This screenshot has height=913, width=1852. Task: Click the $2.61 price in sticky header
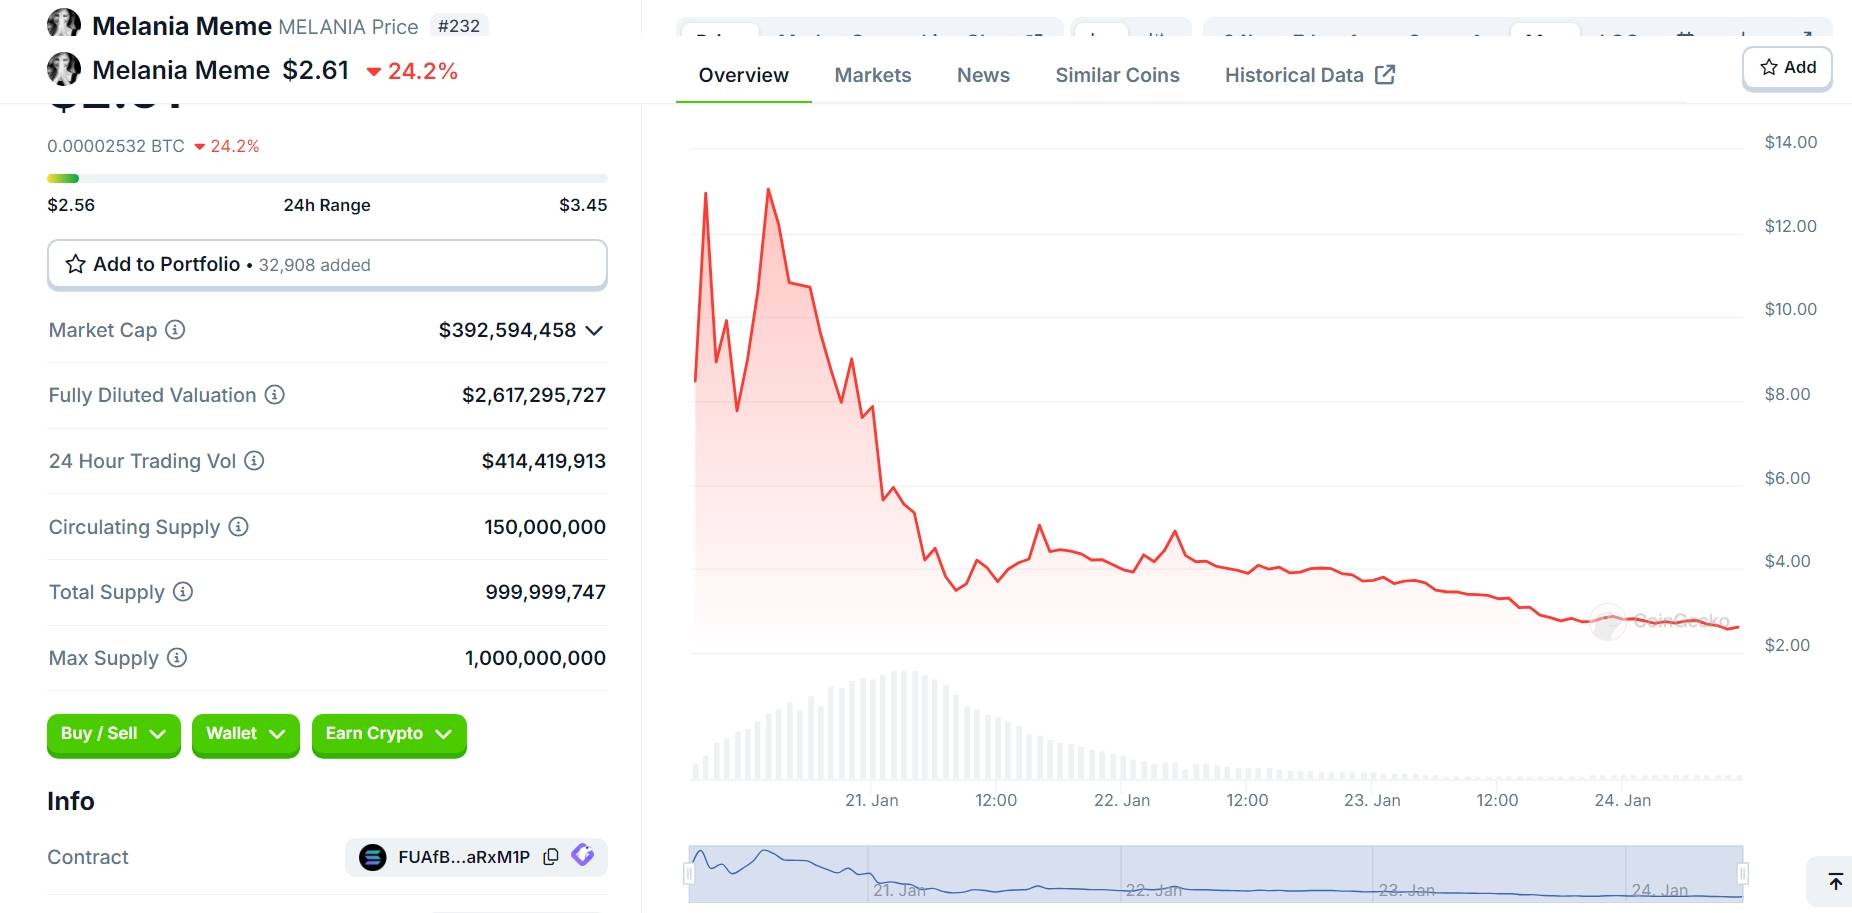pos(316,70)
